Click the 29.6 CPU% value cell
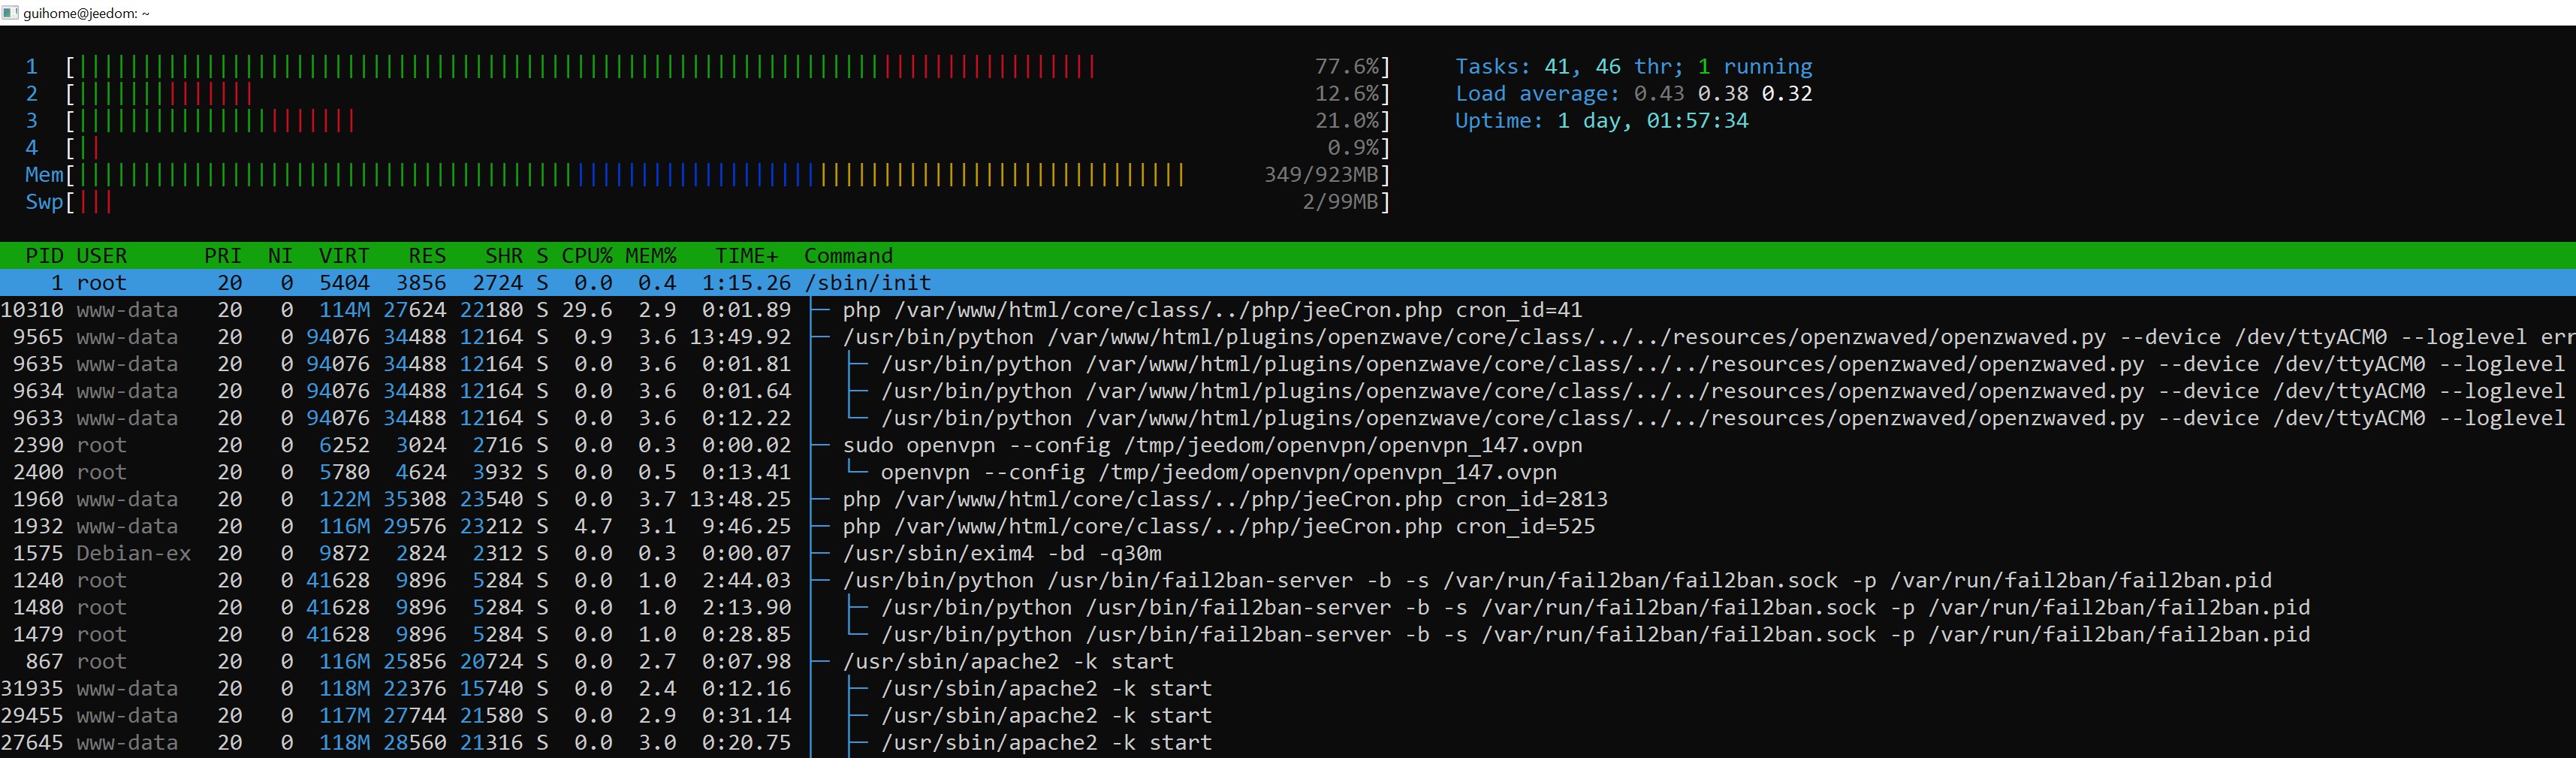 point(587,310)
